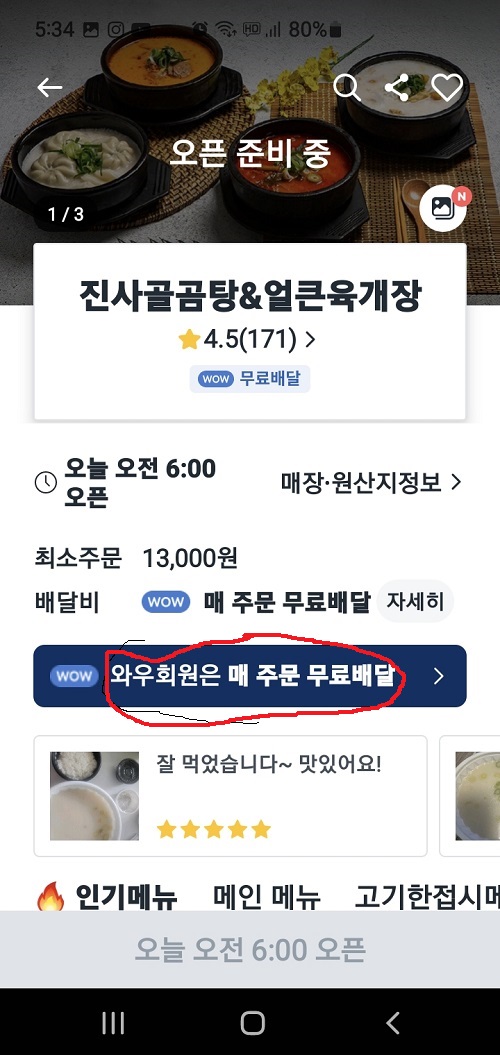Expand reviews via the 4.5(171) rating chevron
This screenshot has width=500, height=1055.
point(310,340)
